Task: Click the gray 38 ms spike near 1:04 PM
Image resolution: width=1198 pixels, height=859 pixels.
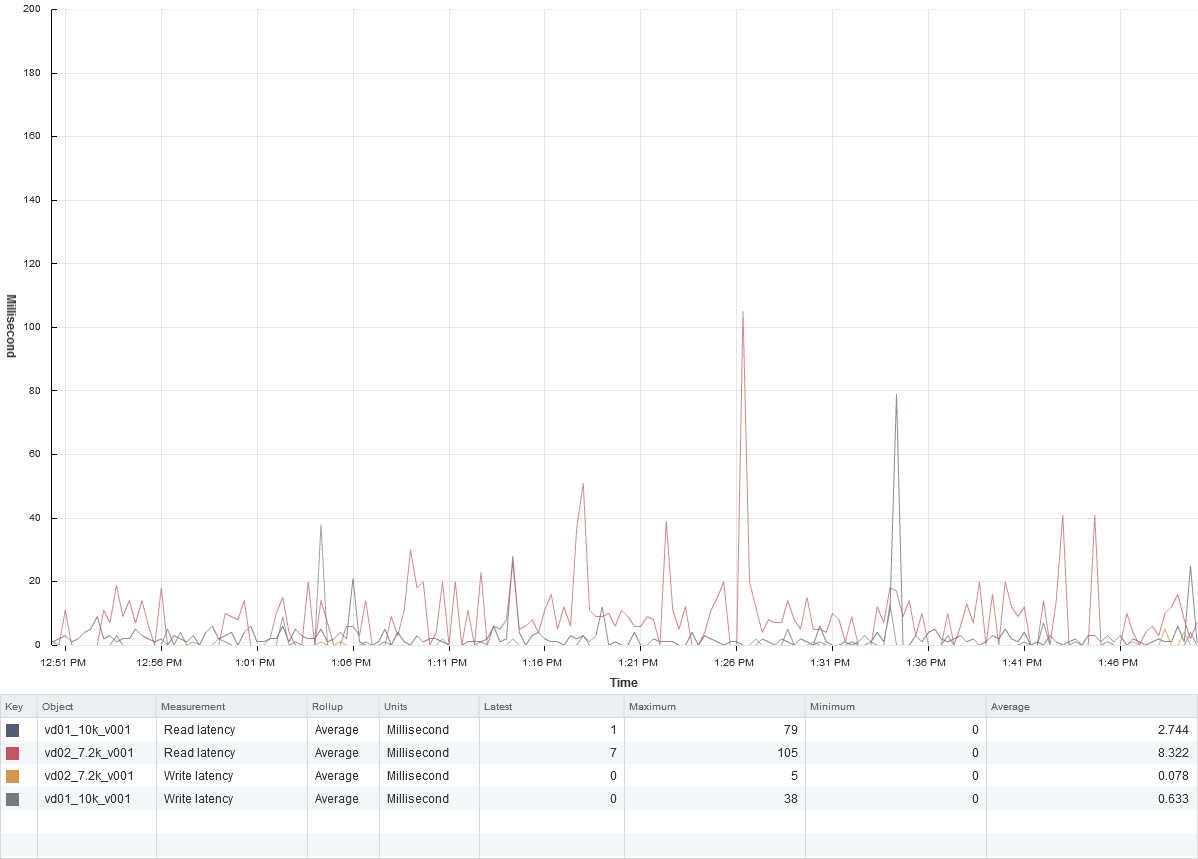Action: (x=321, y=525)
